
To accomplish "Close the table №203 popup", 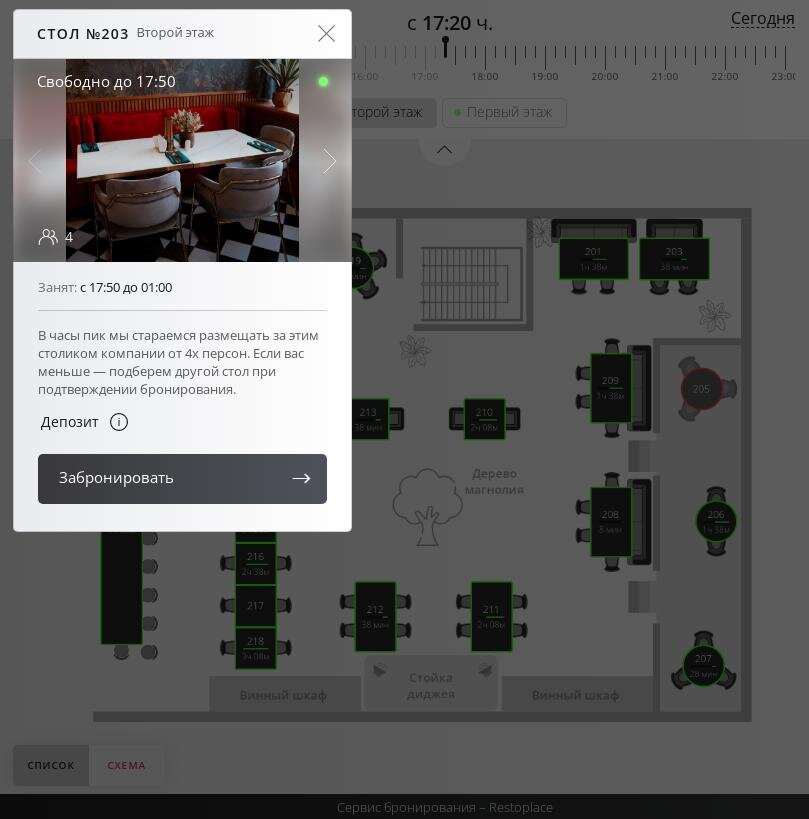I will click(x=326, y=33).
